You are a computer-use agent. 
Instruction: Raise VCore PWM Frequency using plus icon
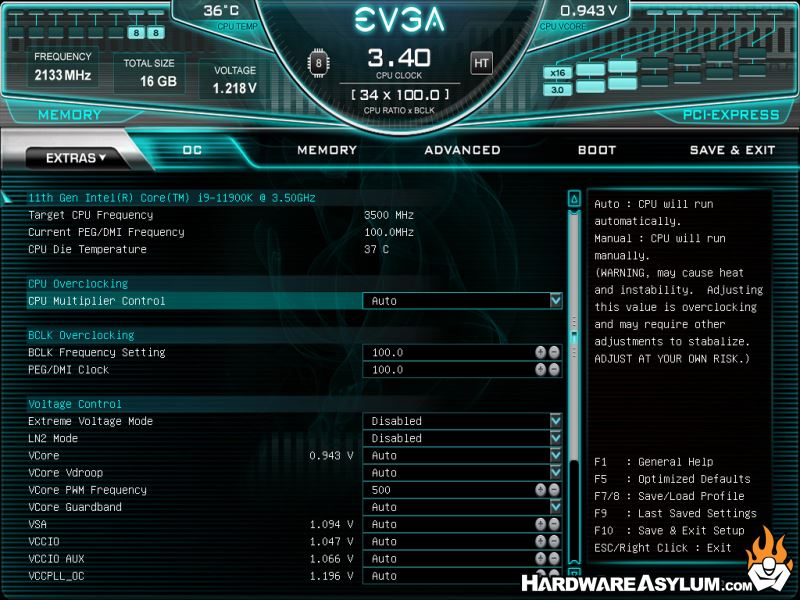click(541, 490)
